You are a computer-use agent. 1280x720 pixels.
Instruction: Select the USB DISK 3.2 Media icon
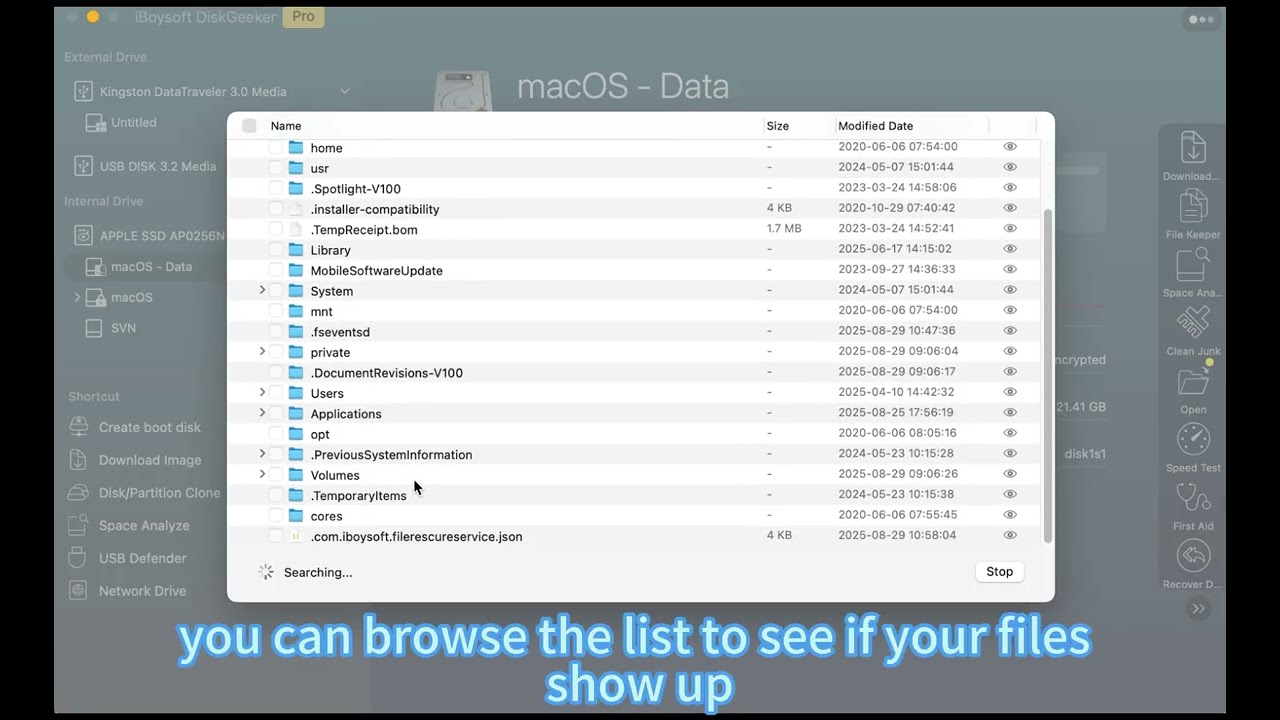point(84,166)
